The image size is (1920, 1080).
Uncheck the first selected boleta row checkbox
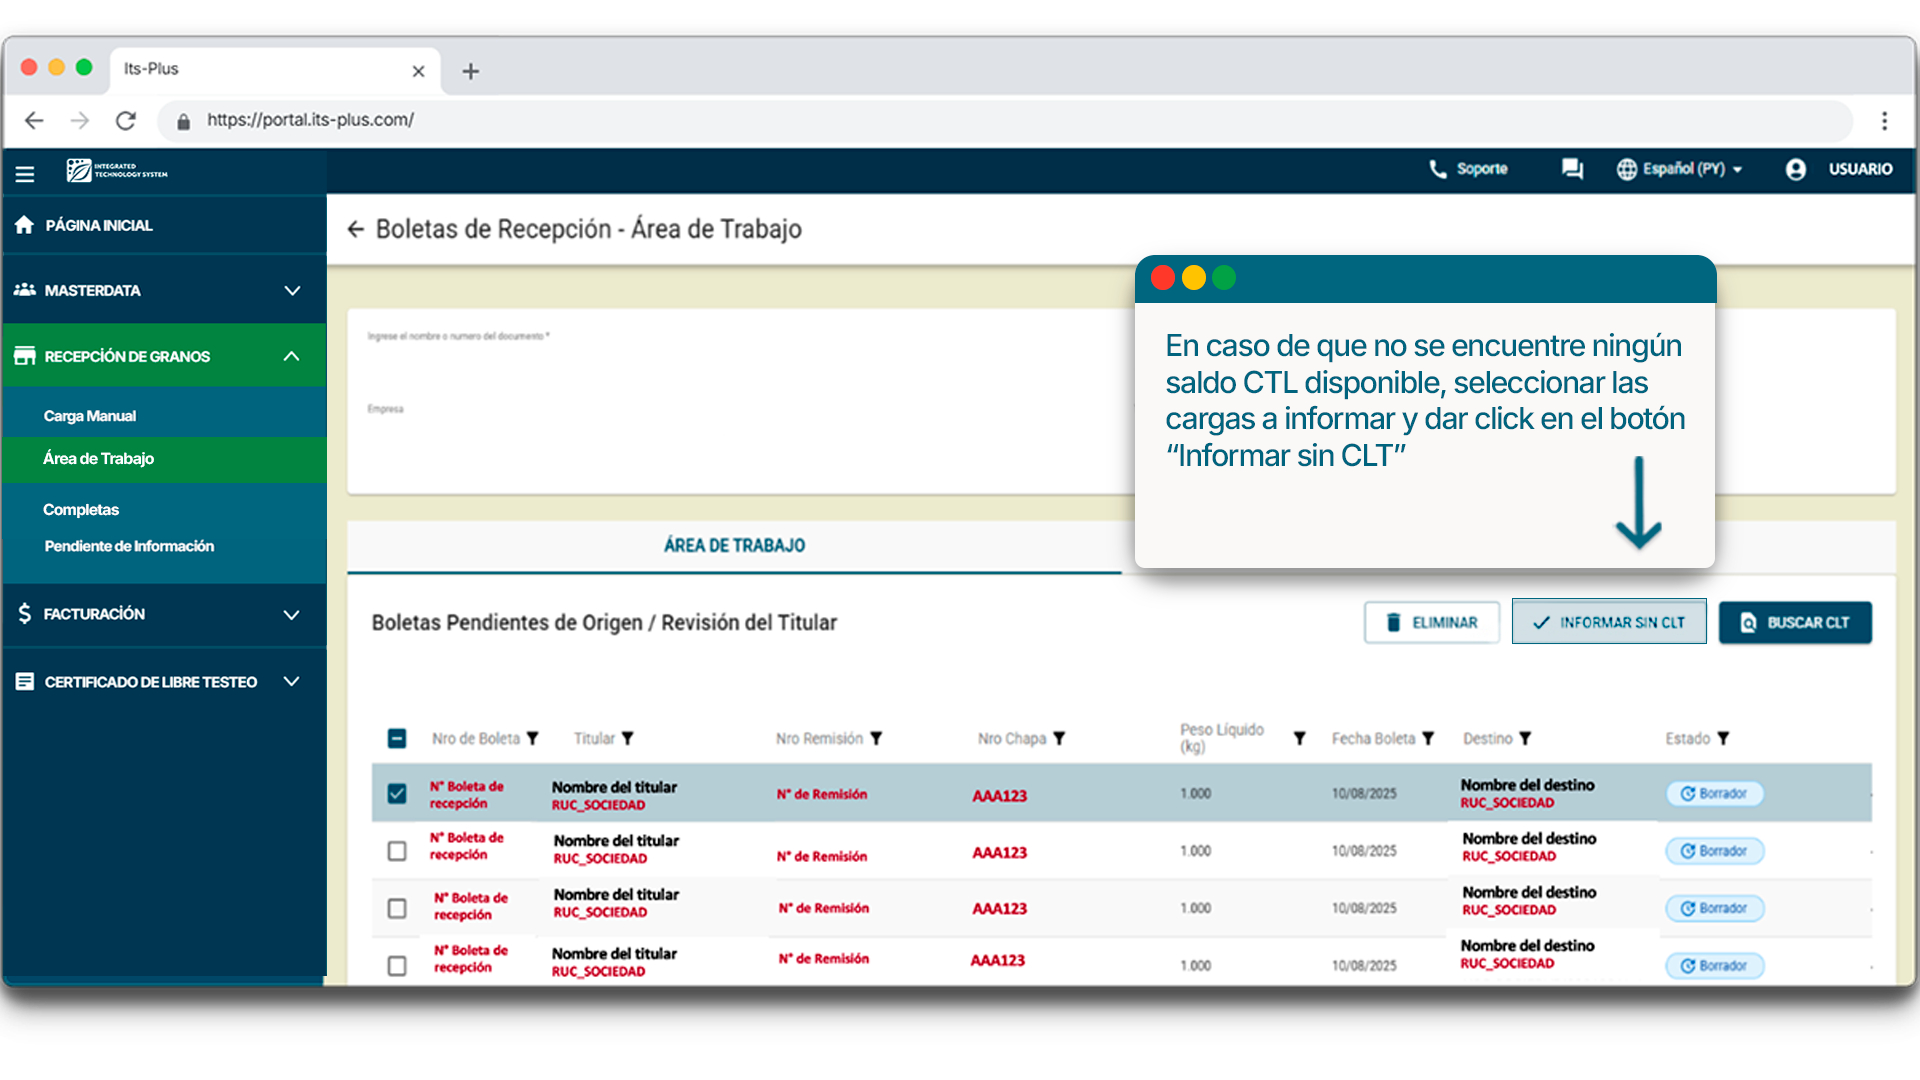(x=397, y=794)
